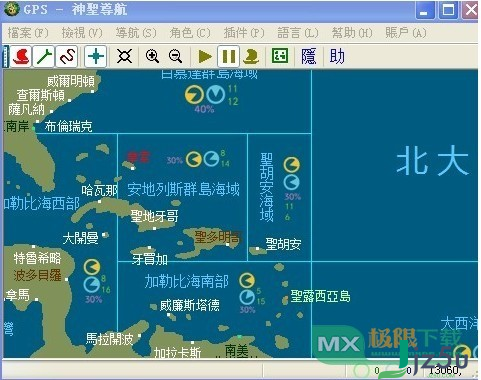Start navigation with the play arrow
The width and height of the screenshot is (481, 380).
tap(205, 56)
